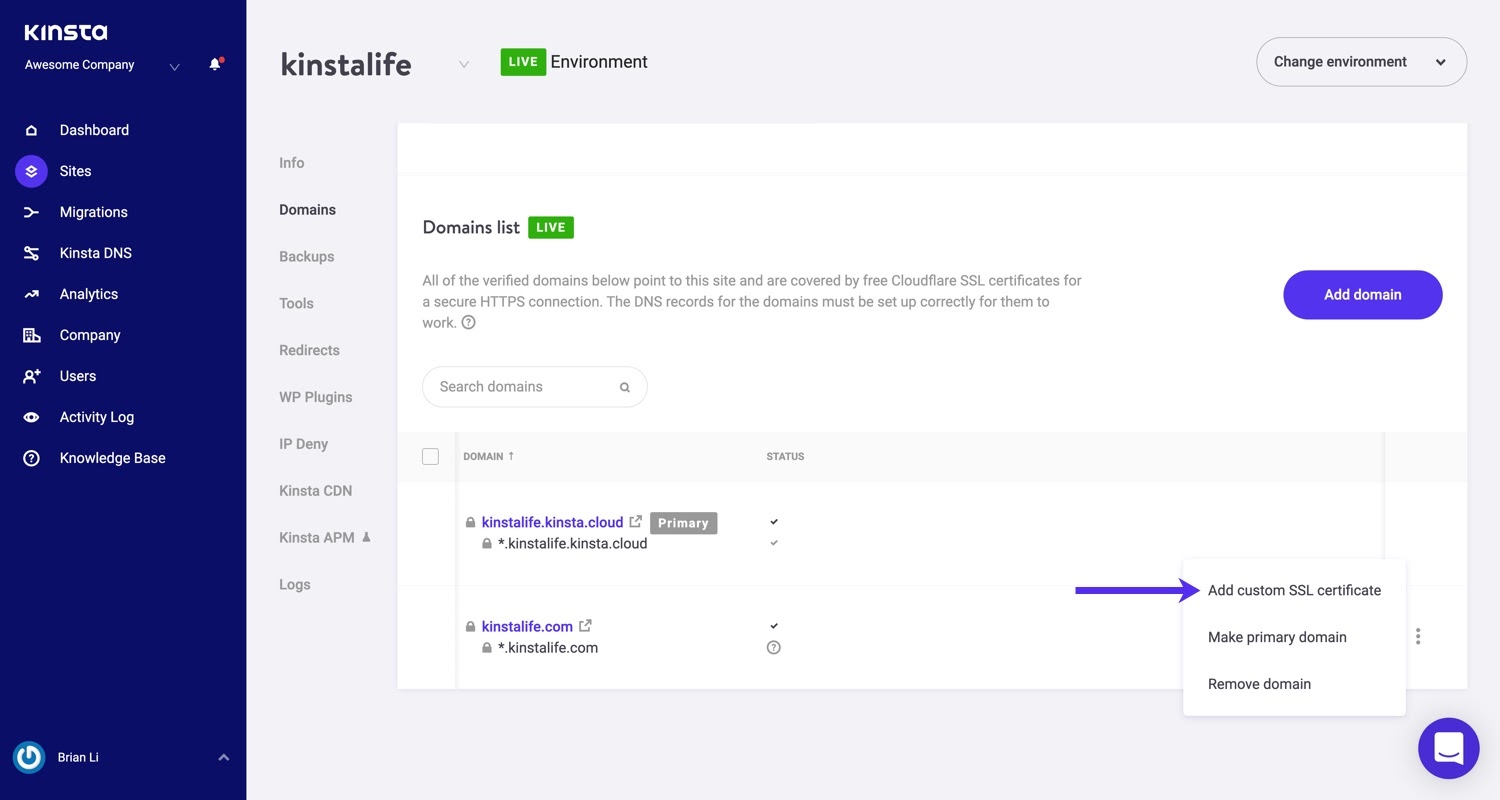The width and height of the screenshot is (1500, 800).
Task: Click the wildcard status question mark icon
Action: coord(773,647)
